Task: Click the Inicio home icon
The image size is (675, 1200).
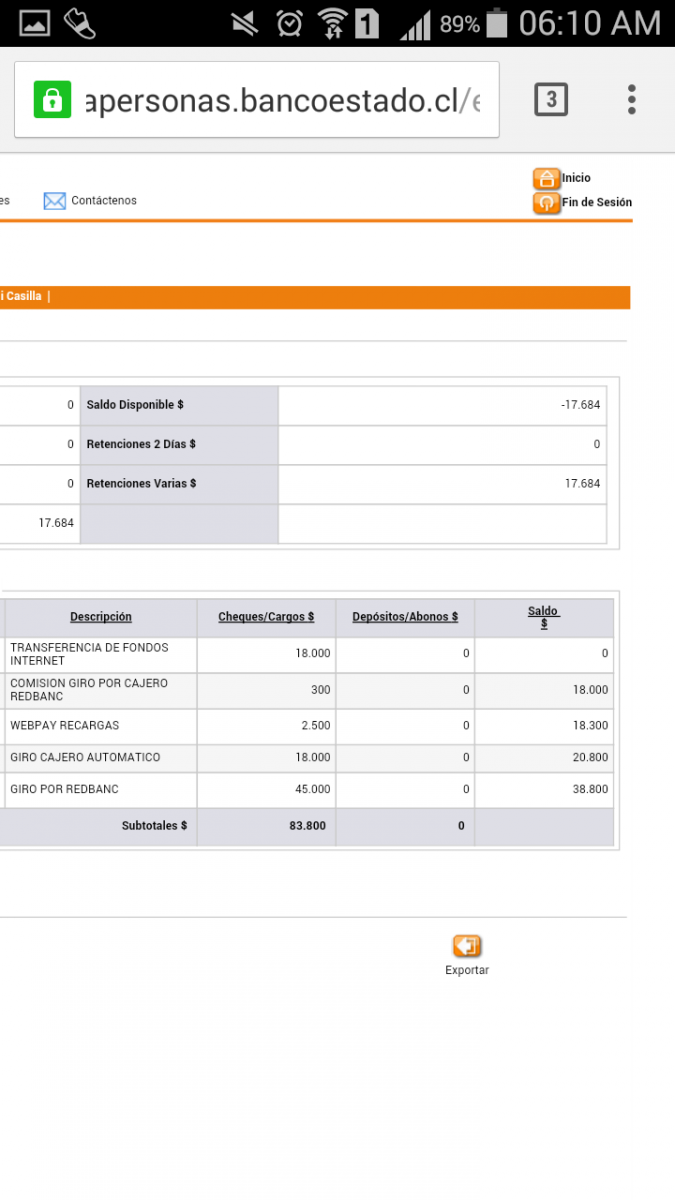Action: tap(546, 179)
